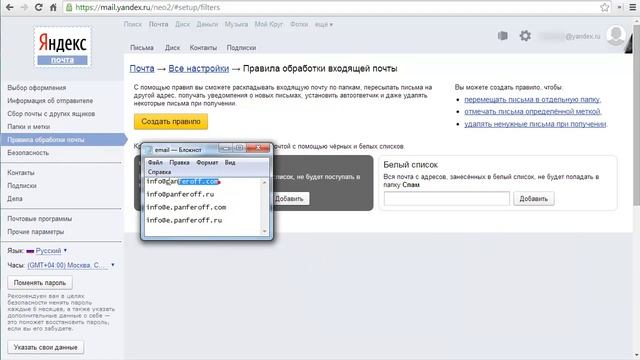Open the Фотки service link
Screen dimensions: 640x360
[x=299, y=24]
